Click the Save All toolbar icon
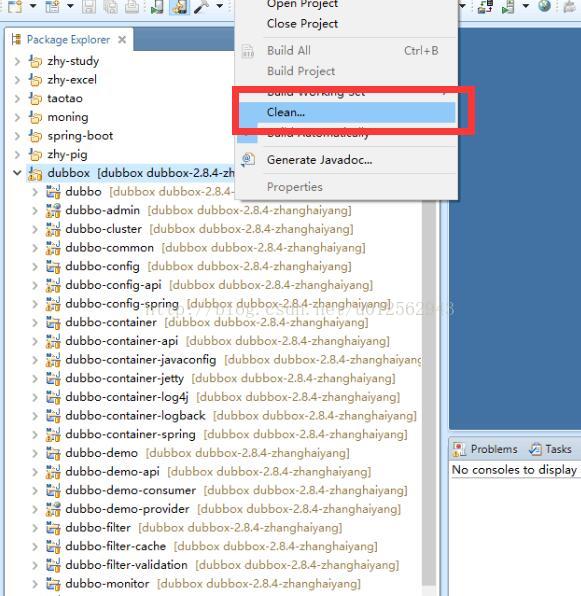The width and height of the screenshot is (581, 596). [111, 6]
